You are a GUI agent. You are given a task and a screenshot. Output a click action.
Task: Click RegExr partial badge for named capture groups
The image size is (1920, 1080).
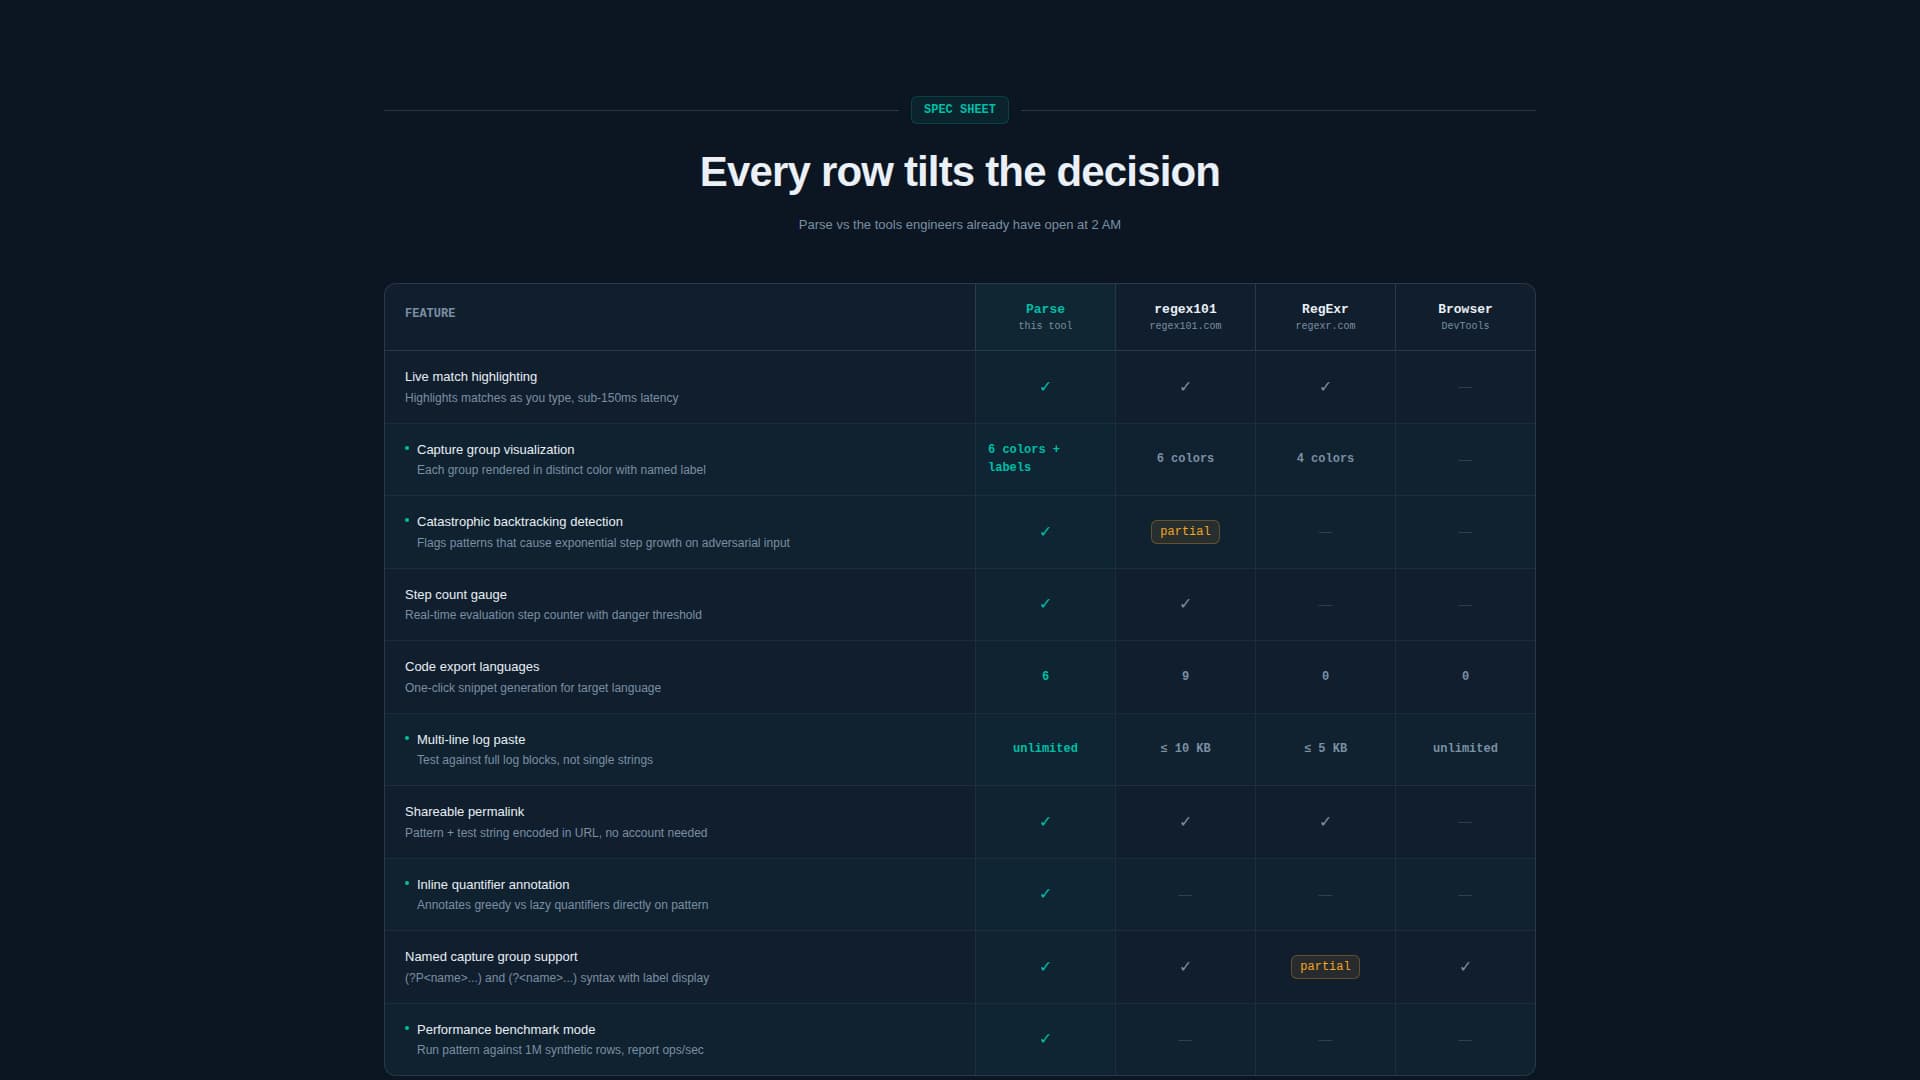pyautogui.click(x=1325, y=967)
